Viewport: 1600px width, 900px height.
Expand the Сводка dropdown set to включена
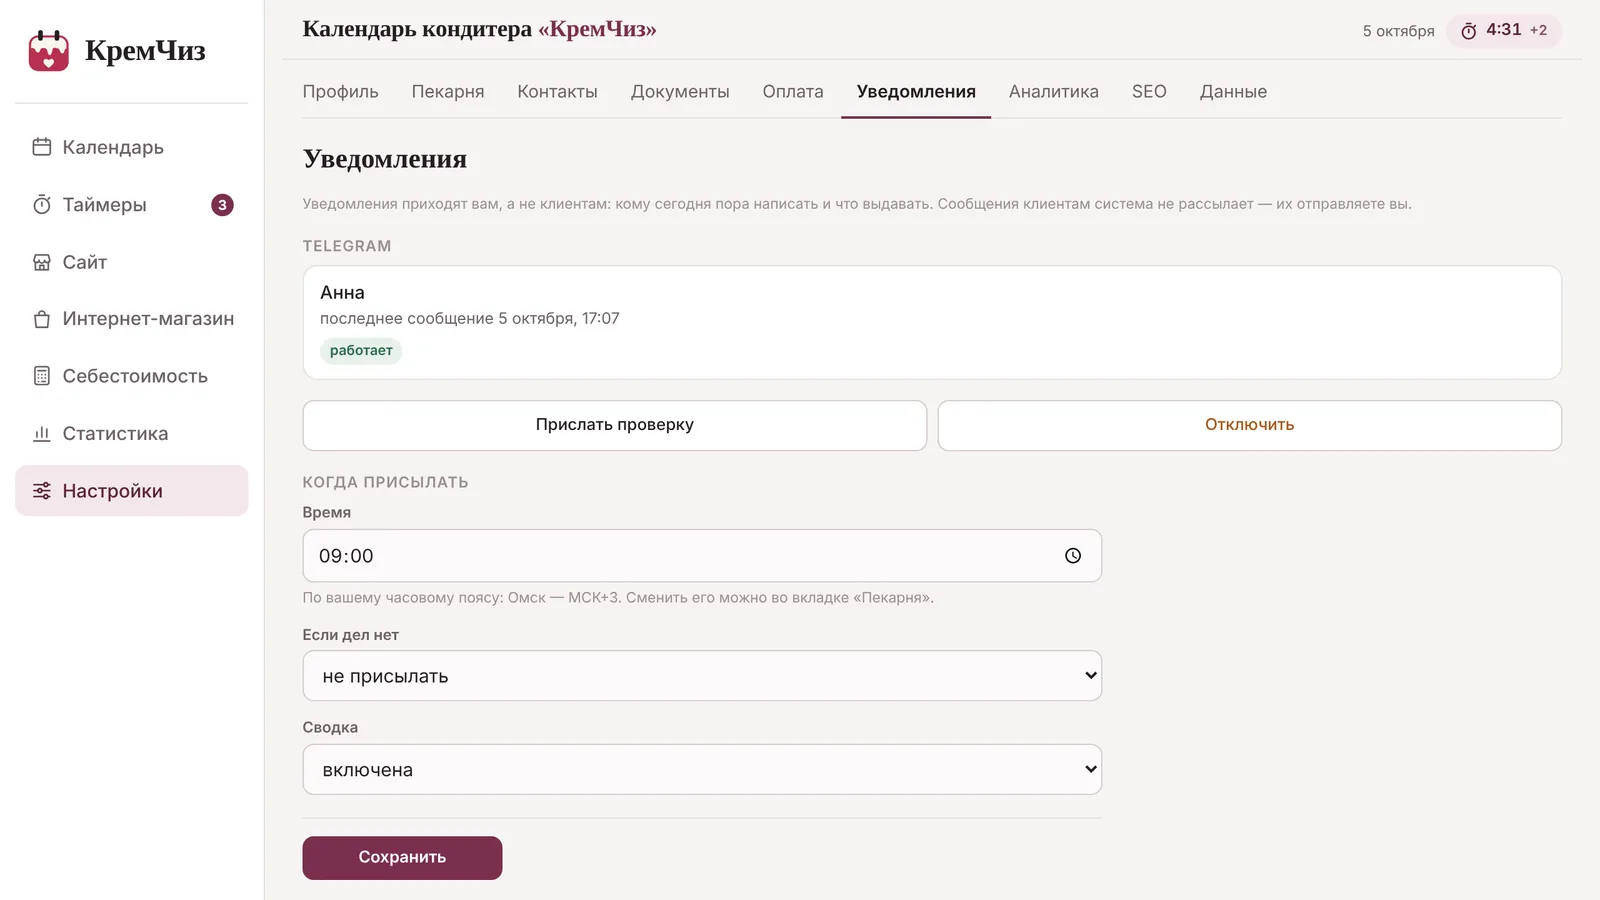pos(702,770)
